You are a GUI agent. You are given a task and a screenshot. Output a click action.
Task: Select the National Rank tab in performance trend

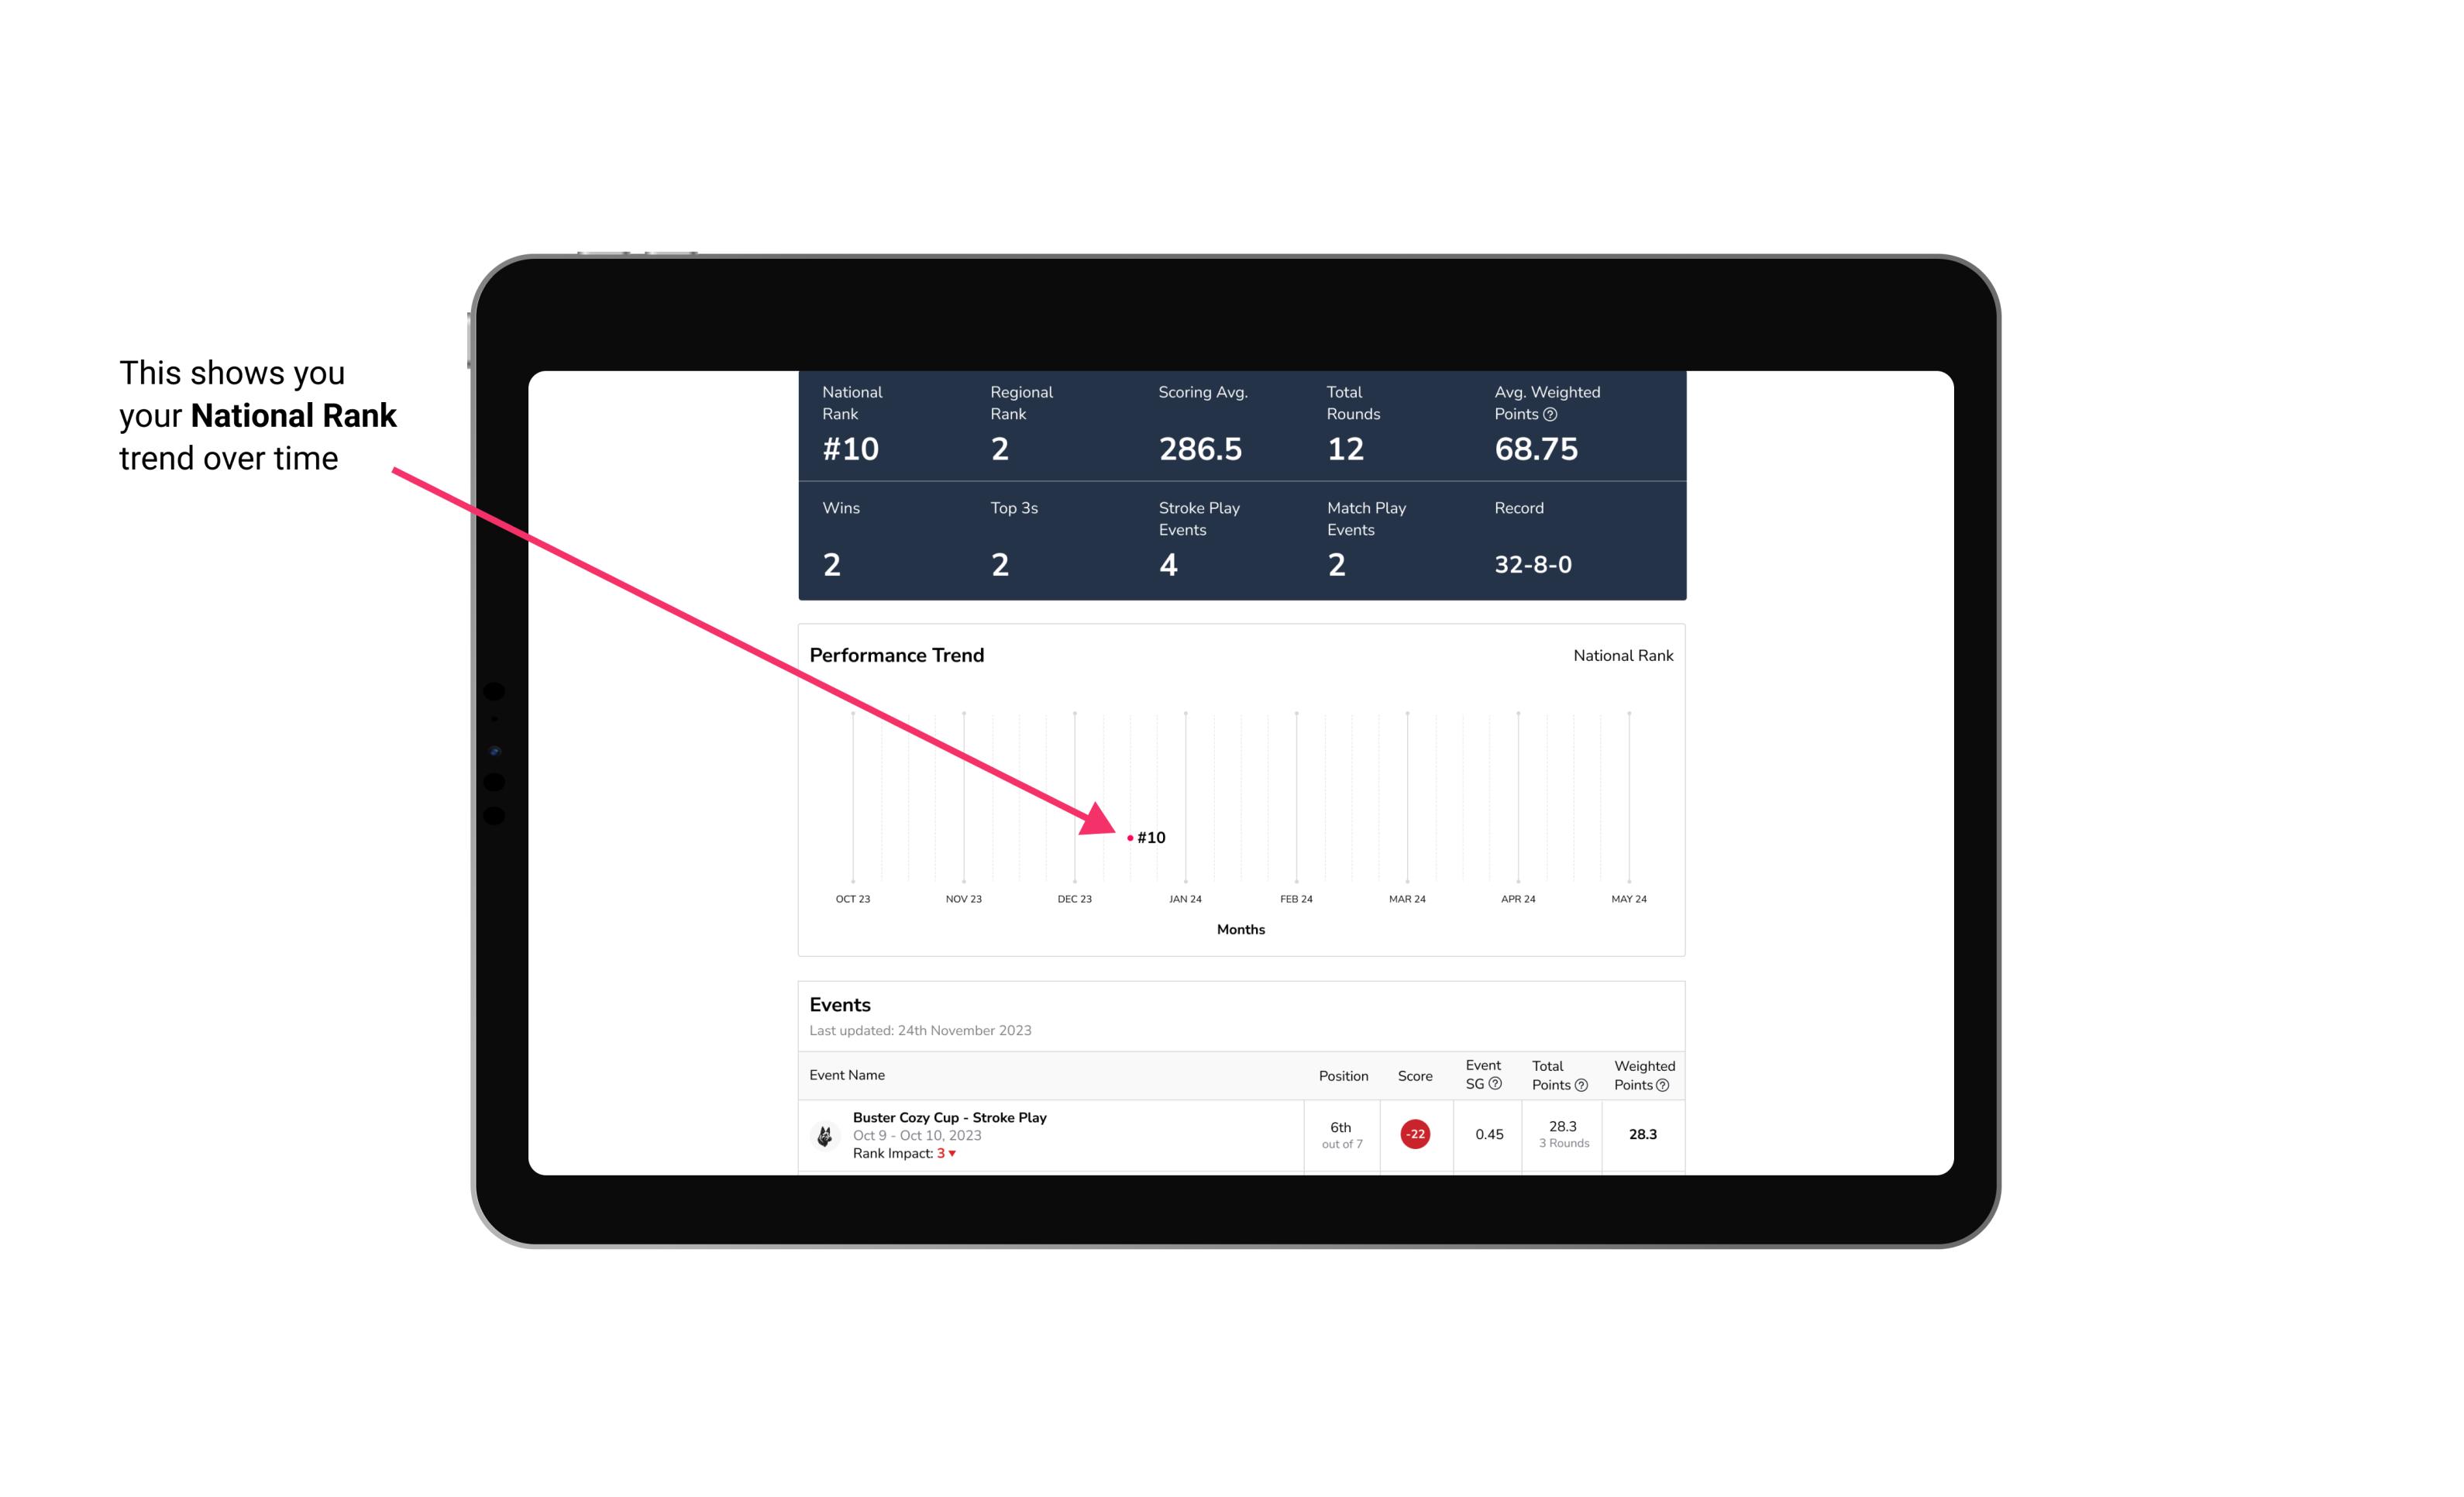[1619, 656]
